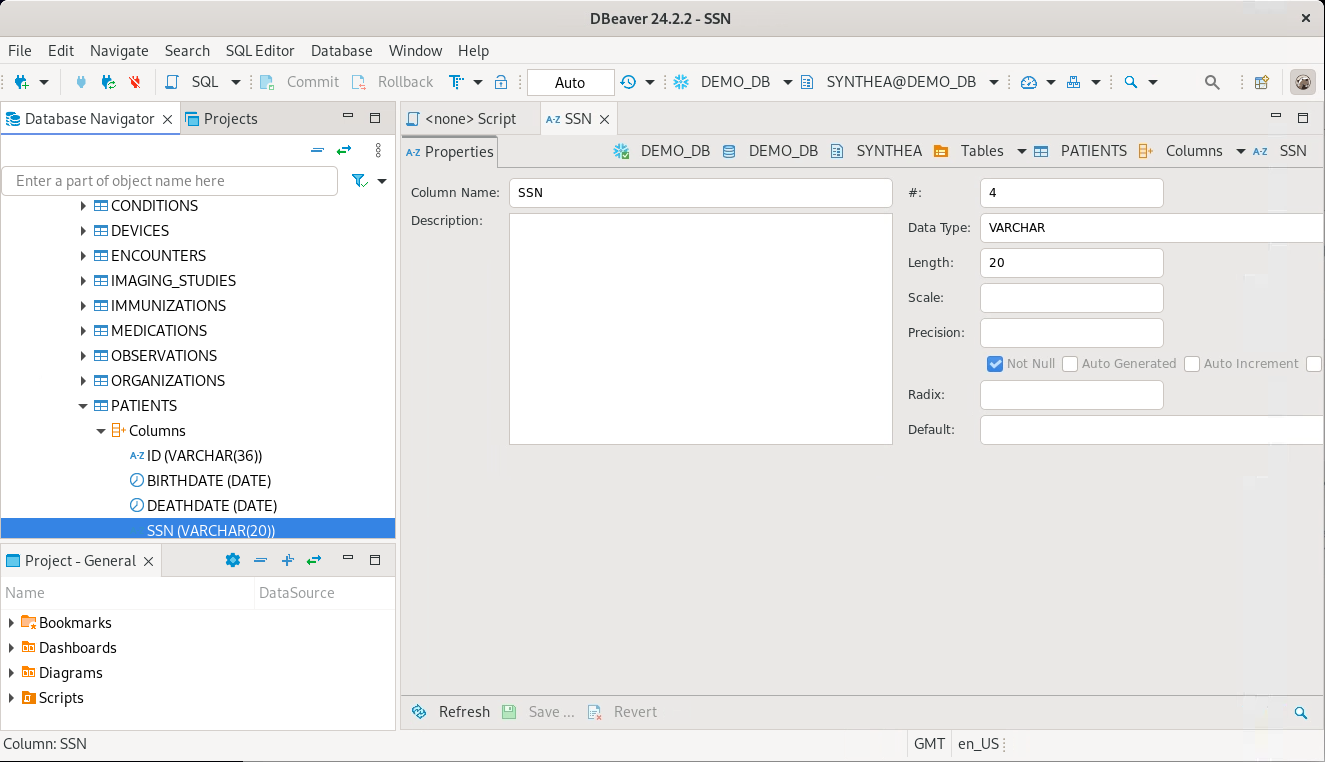Click the New Database Connection plug icon
This screenshot has width=1325, height=762.
pos(20,82)
